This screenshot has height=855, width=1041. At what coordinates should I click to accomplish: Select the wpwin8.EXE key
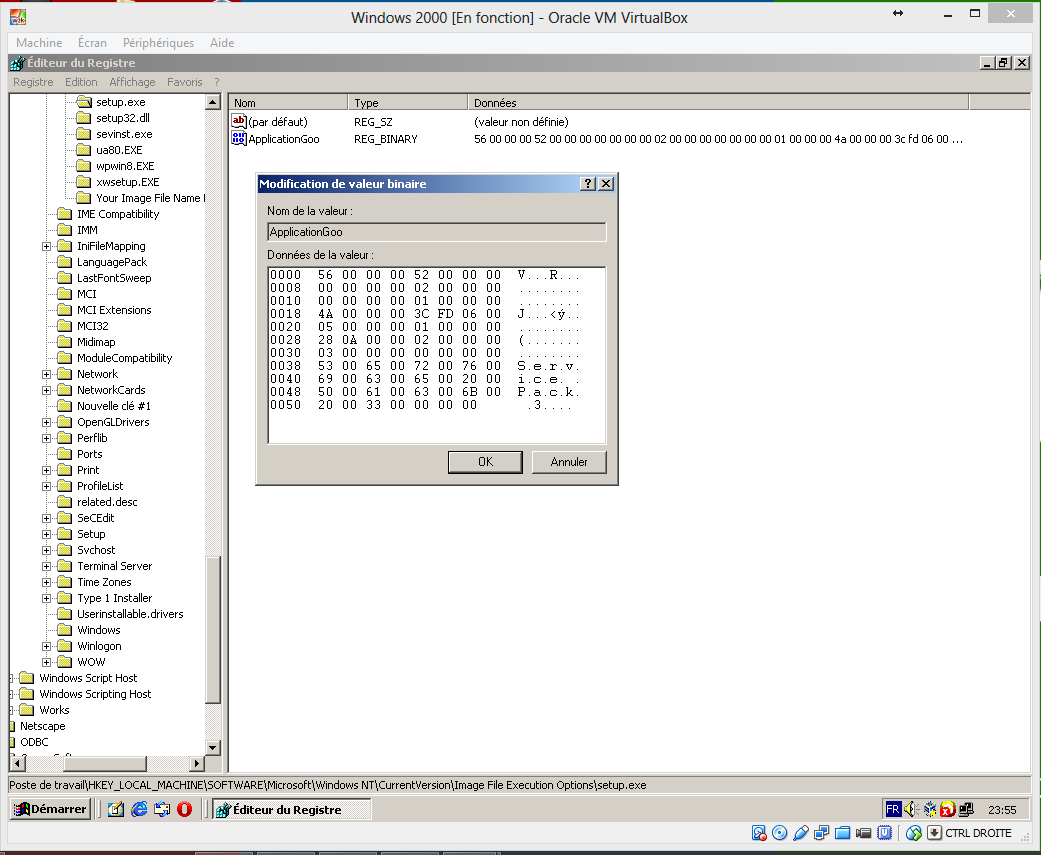point(125,166)
